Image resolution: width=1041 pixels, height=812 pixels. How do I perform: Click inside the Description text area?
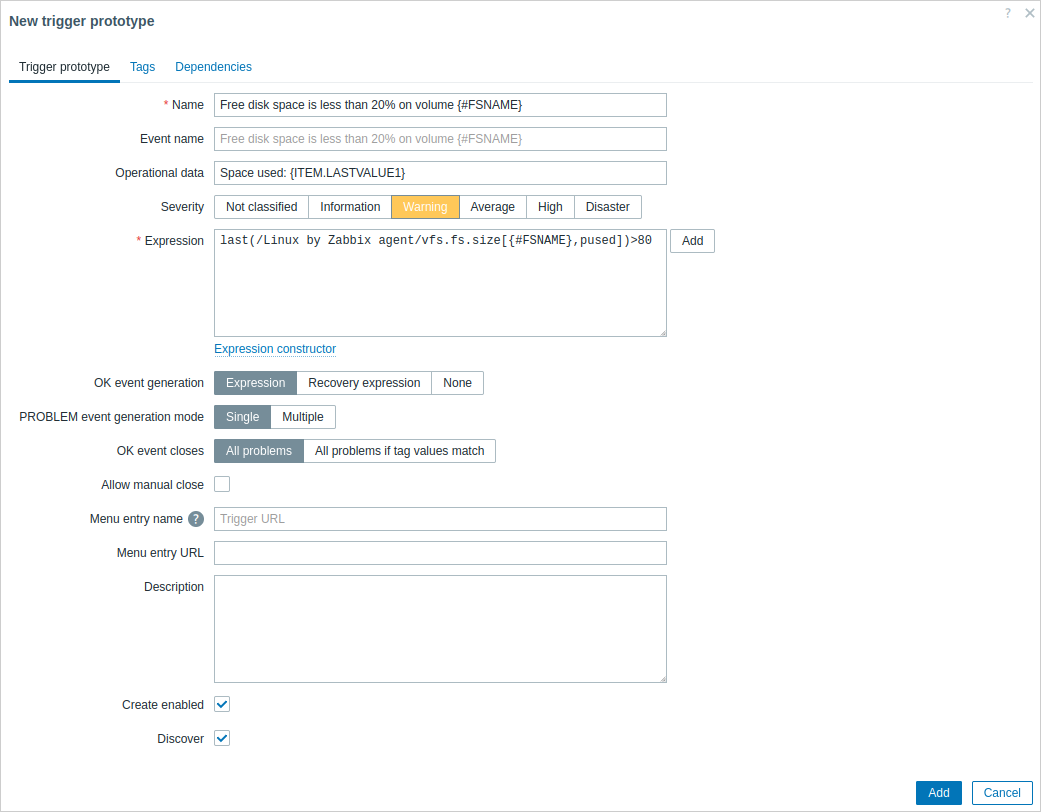440,629
